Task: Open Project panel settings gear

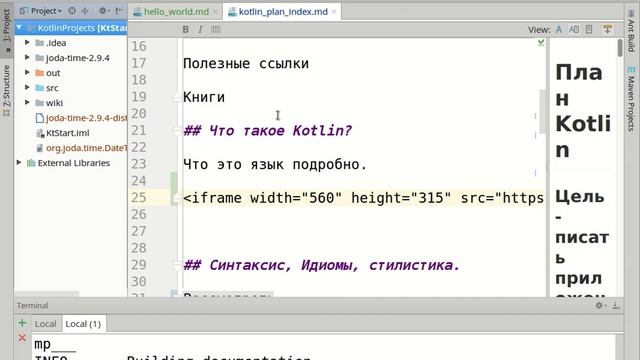Action: pos(103,11)
